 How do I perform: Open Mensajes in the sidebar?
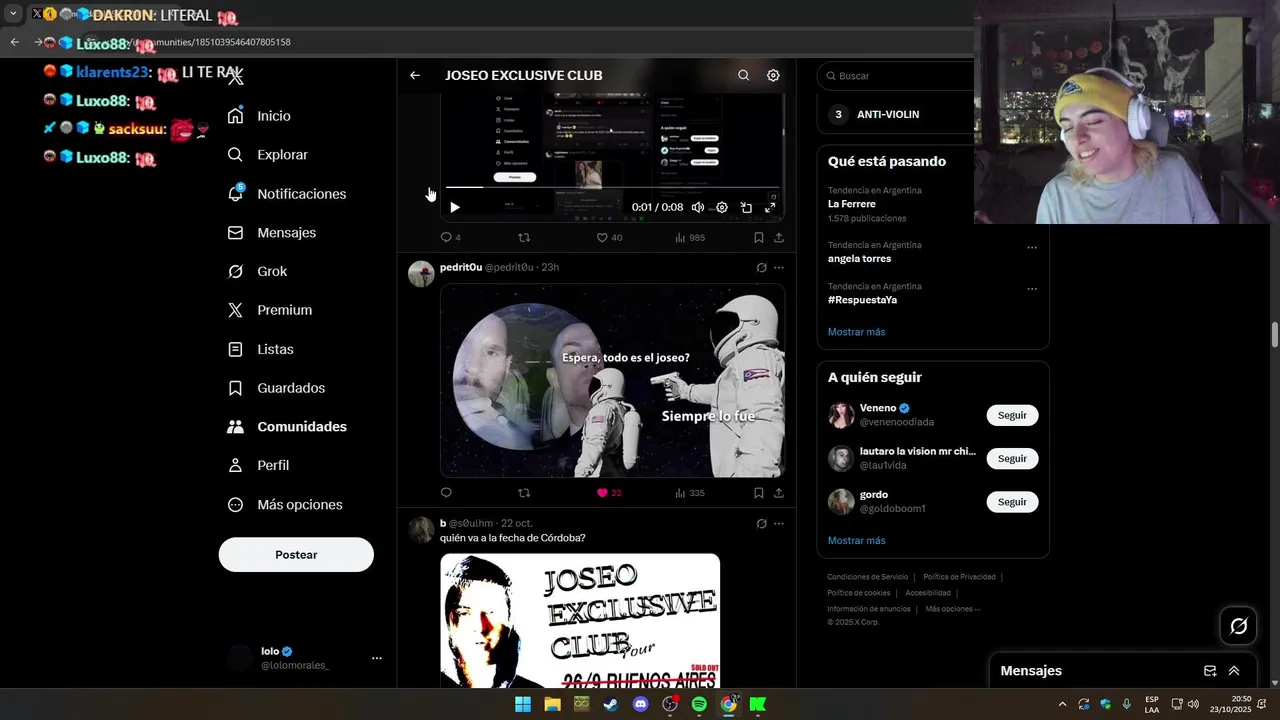click(272, 232)
